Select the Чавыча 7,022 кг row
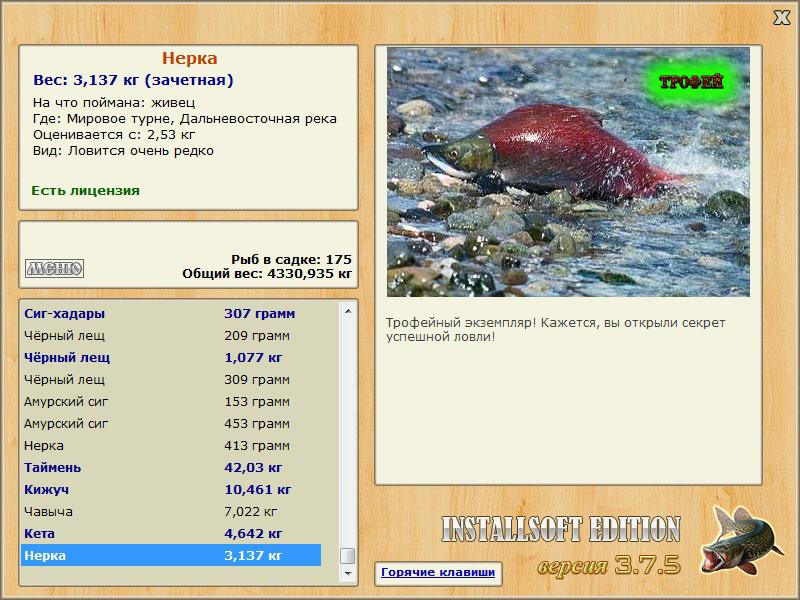The image size is (800, 600). pos(171,511)
